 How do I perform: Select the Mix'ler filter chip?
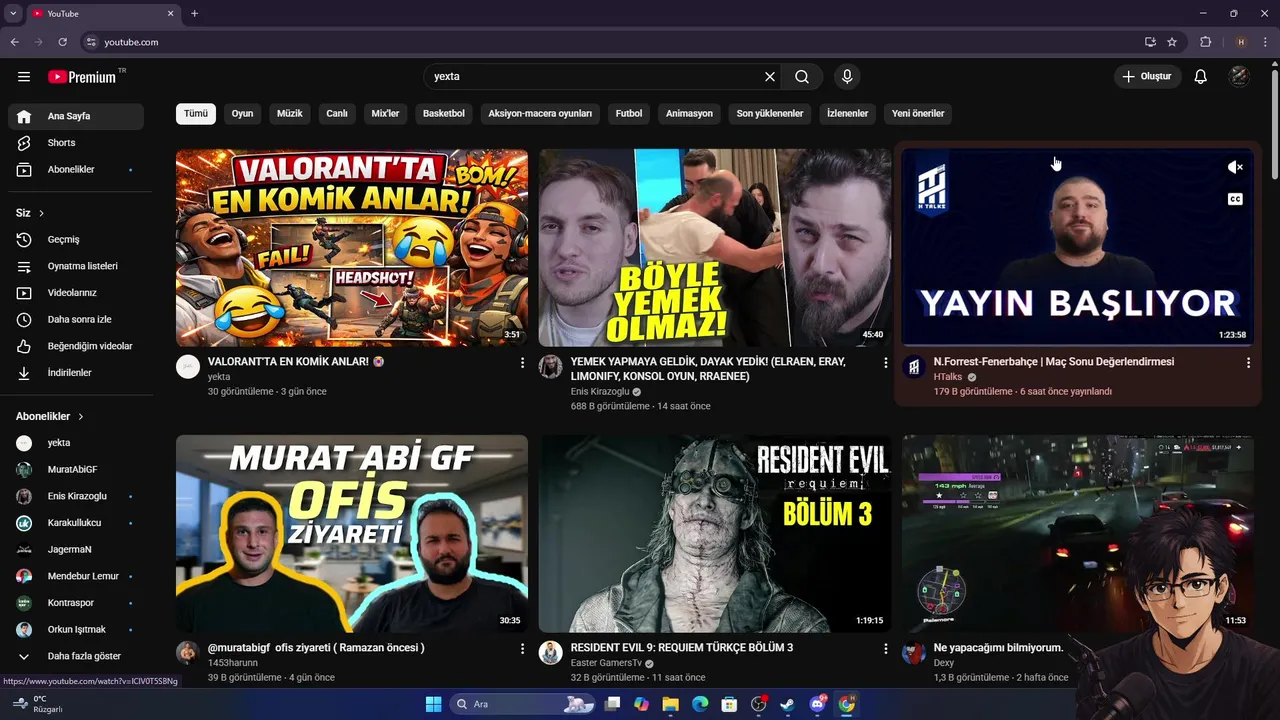point(385,114)
